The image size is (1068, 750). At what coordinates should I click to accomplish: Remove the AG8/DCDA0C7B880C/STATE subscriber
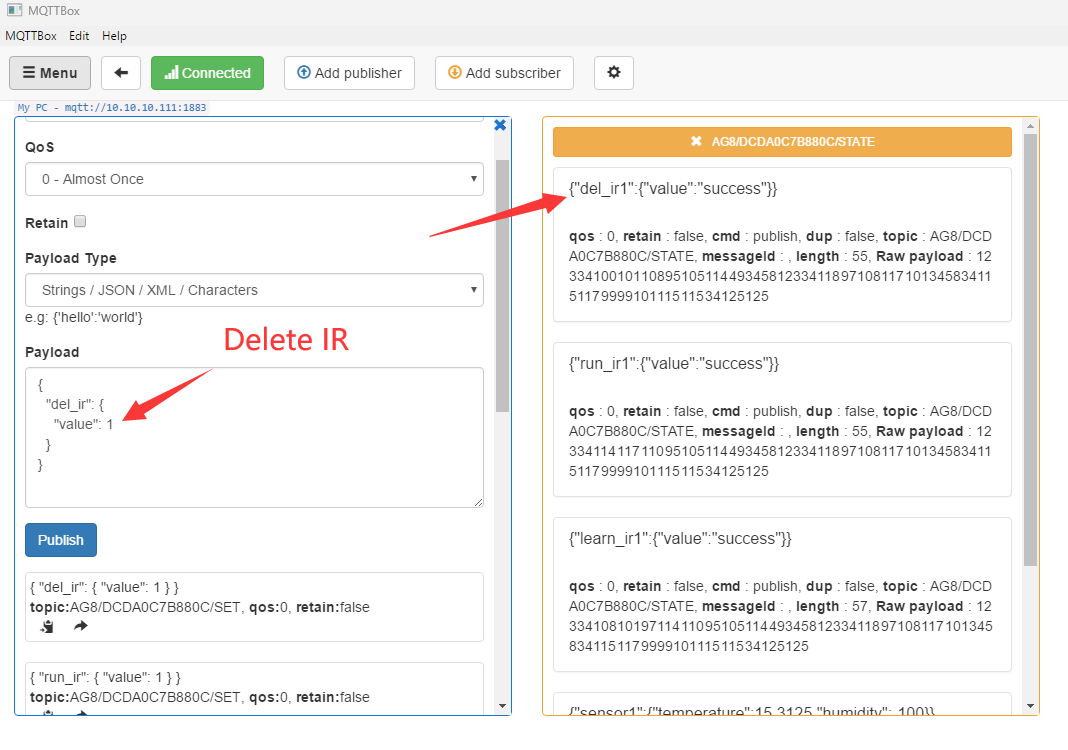(x=696, y=142)
